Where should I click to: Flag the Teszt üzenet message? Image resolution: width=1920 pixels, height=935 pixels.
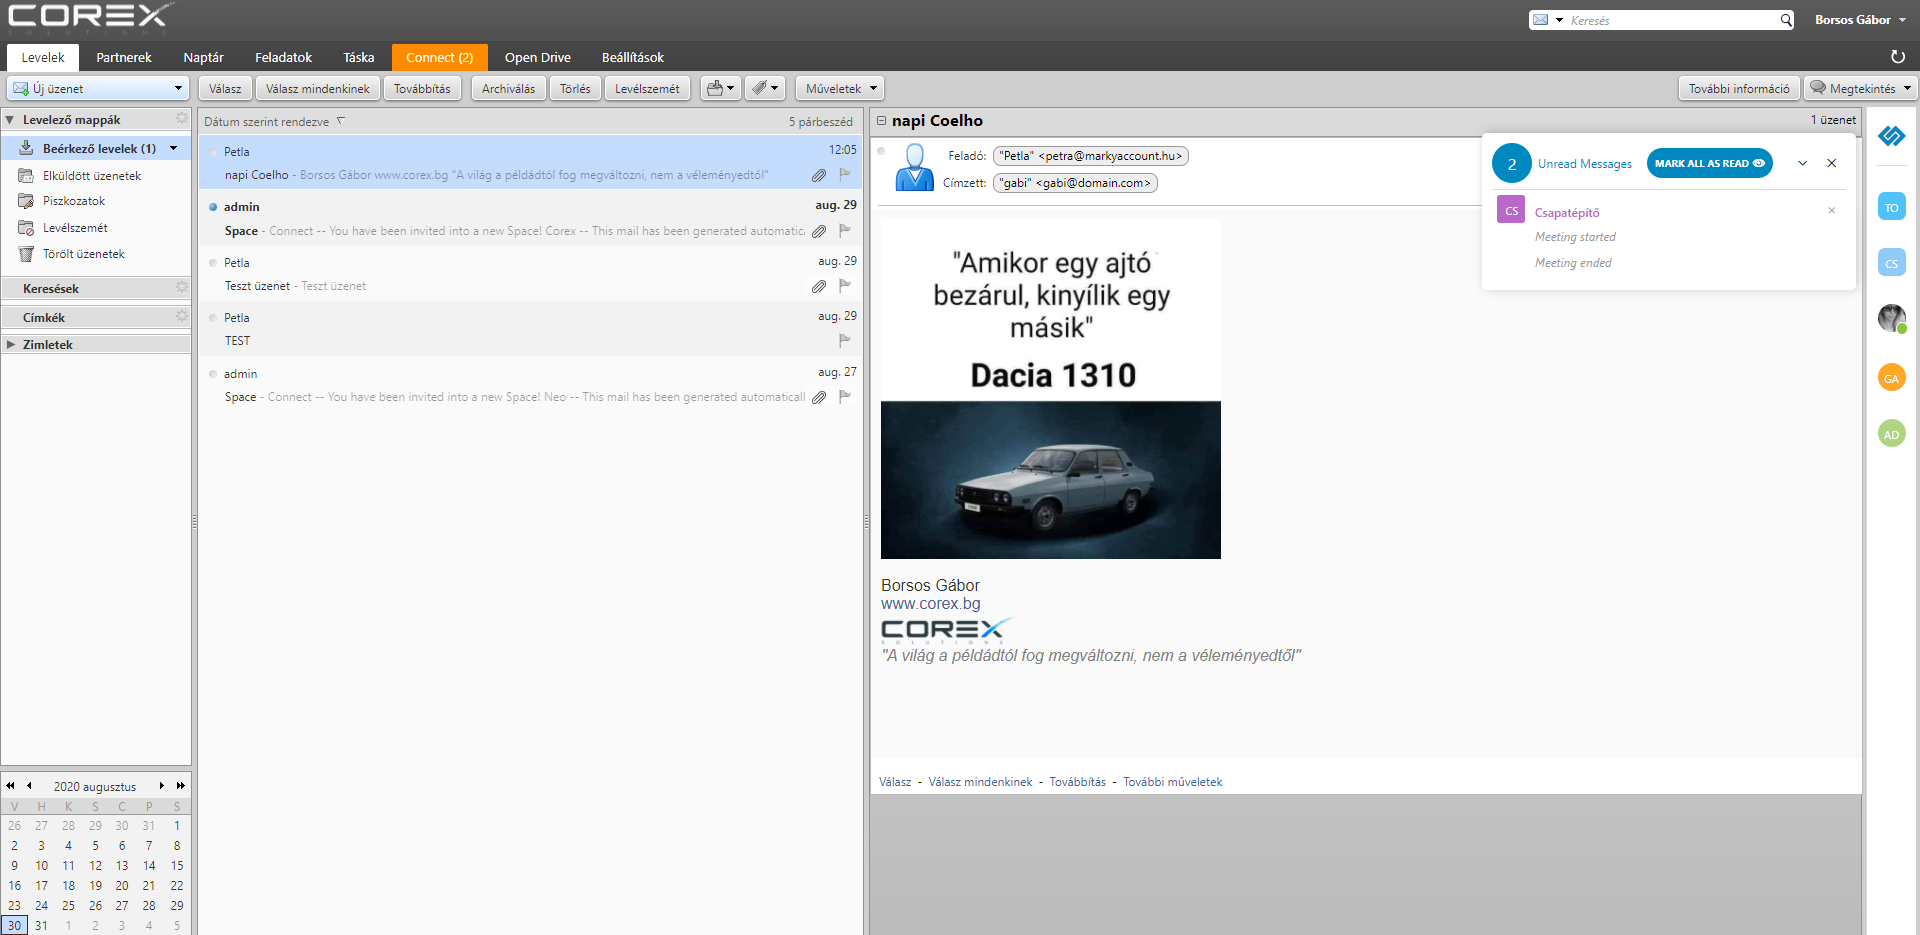coord(845,285)
